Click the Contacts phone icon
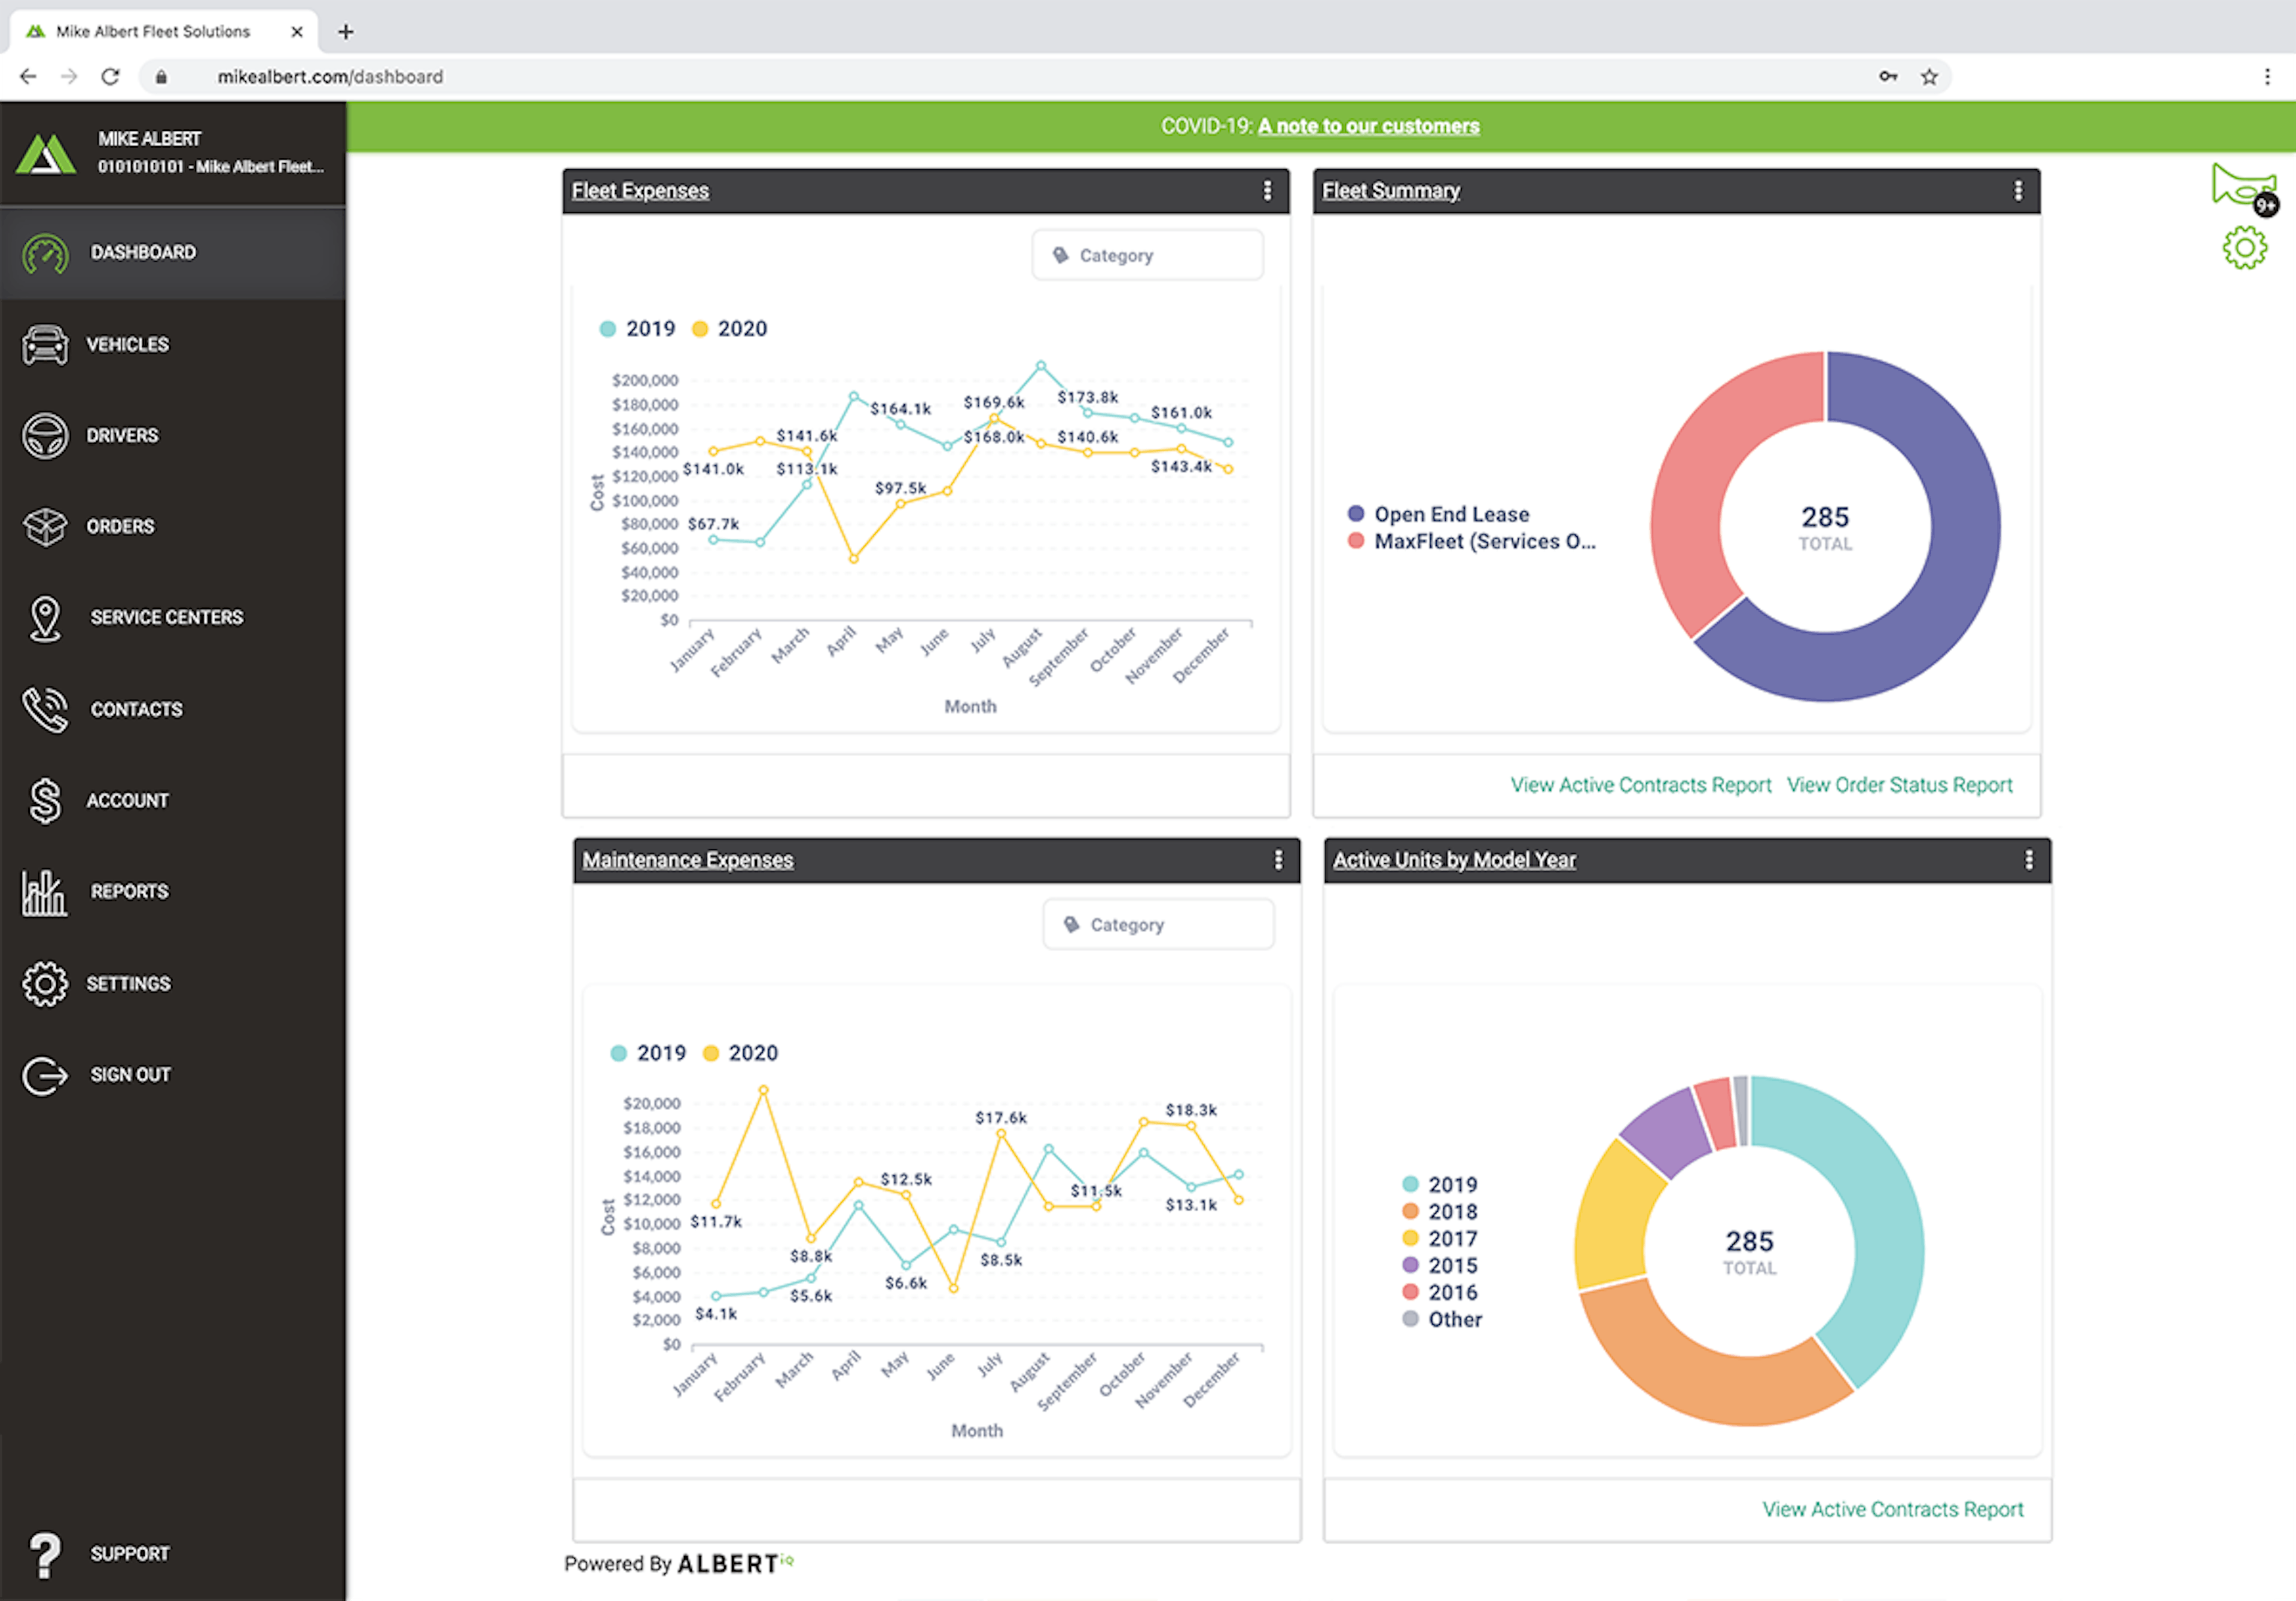Image resolution: width=2296 pixels, height=1601 pixels. coord(45,710)
